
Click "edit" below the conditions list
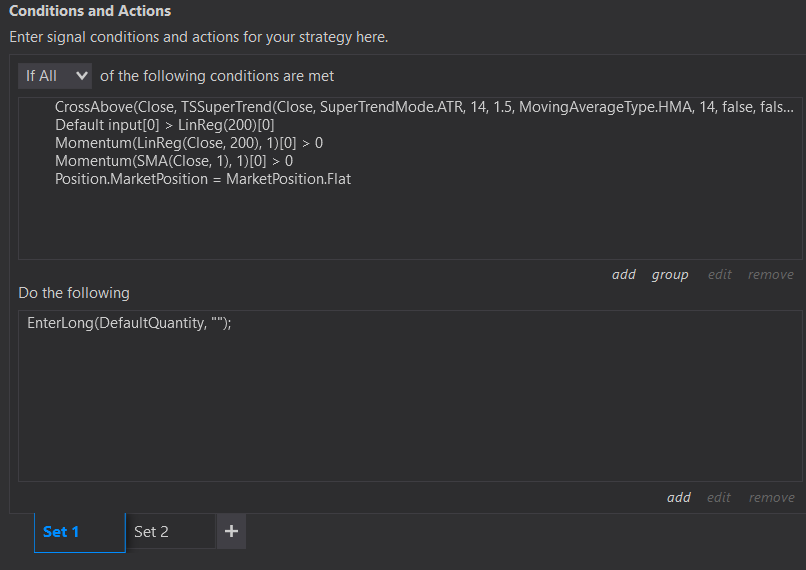720,274
